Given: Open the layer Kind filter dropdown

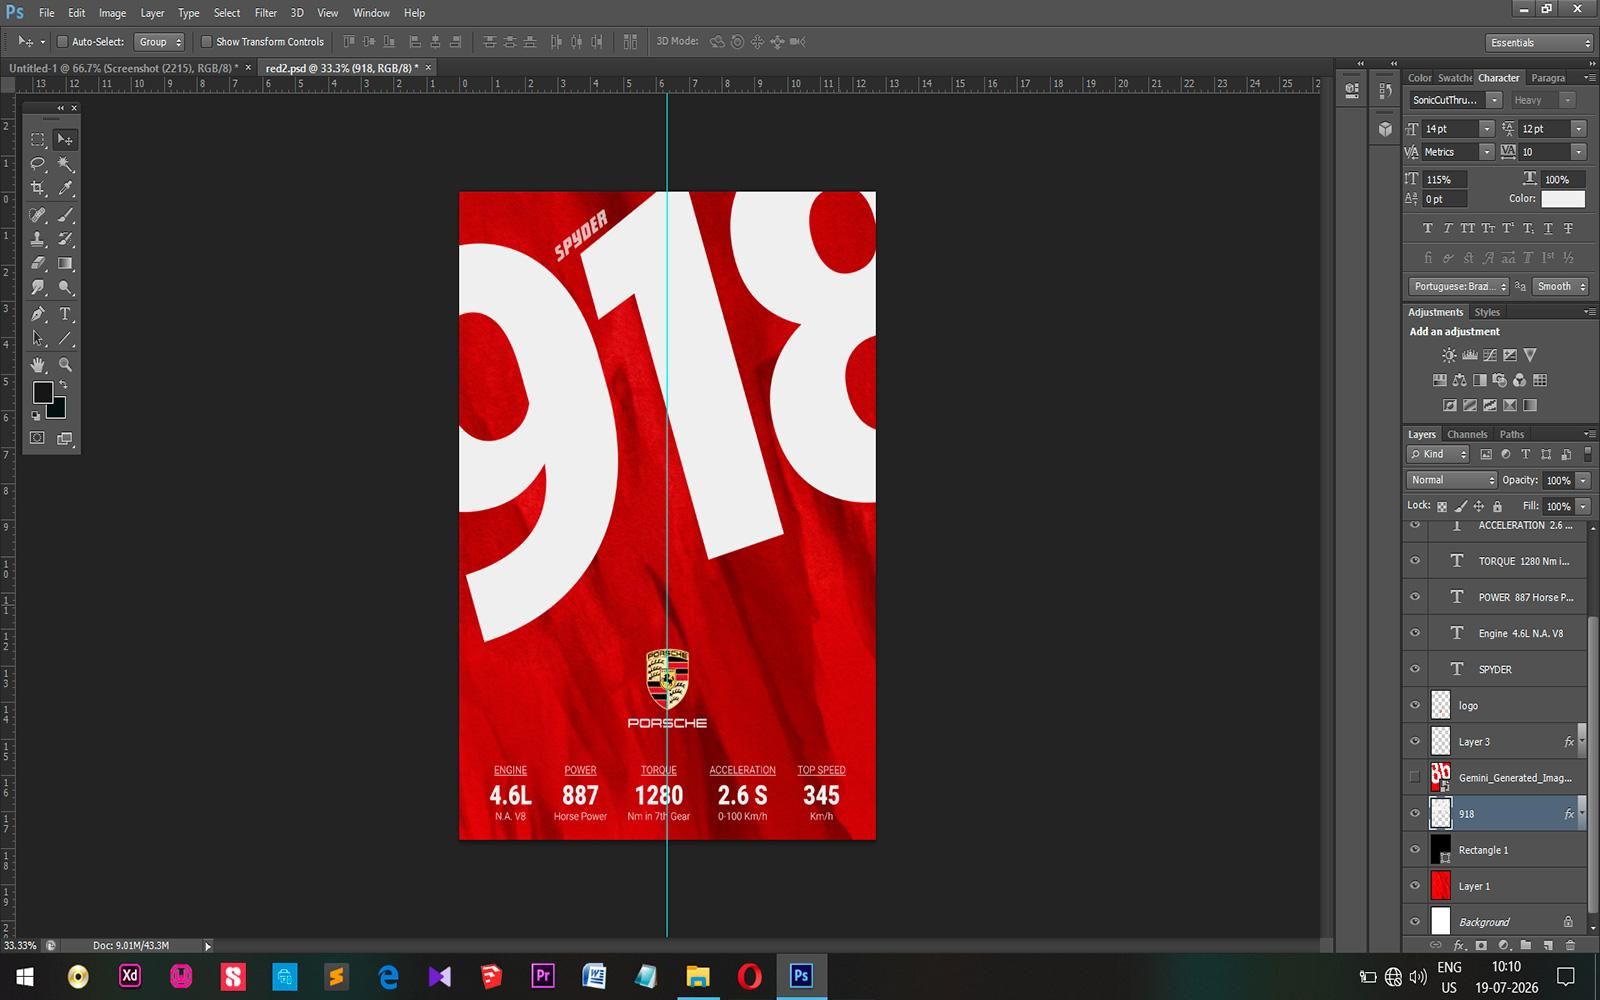Looking at the screenshot, I should [1438, 454].
